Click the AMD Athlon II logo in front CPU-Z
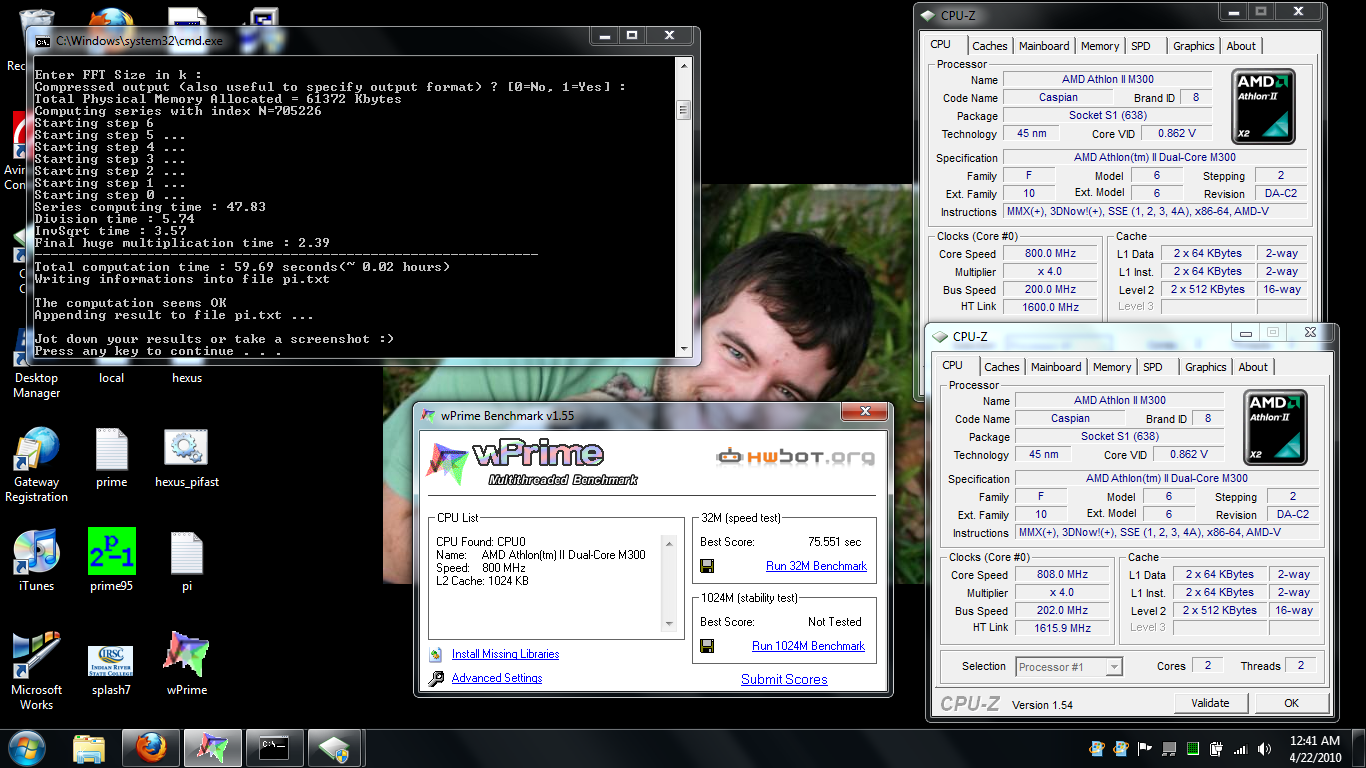This screenshot has height=768, width=1366. (x=1277, y=428)
